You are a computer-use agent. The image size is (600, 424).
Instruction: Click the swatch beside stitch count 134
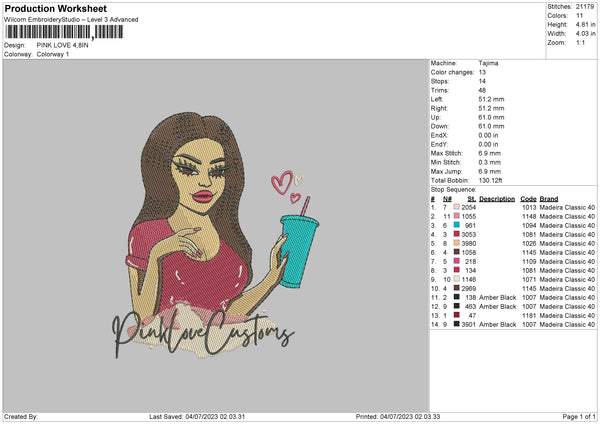tap(457, 270)
